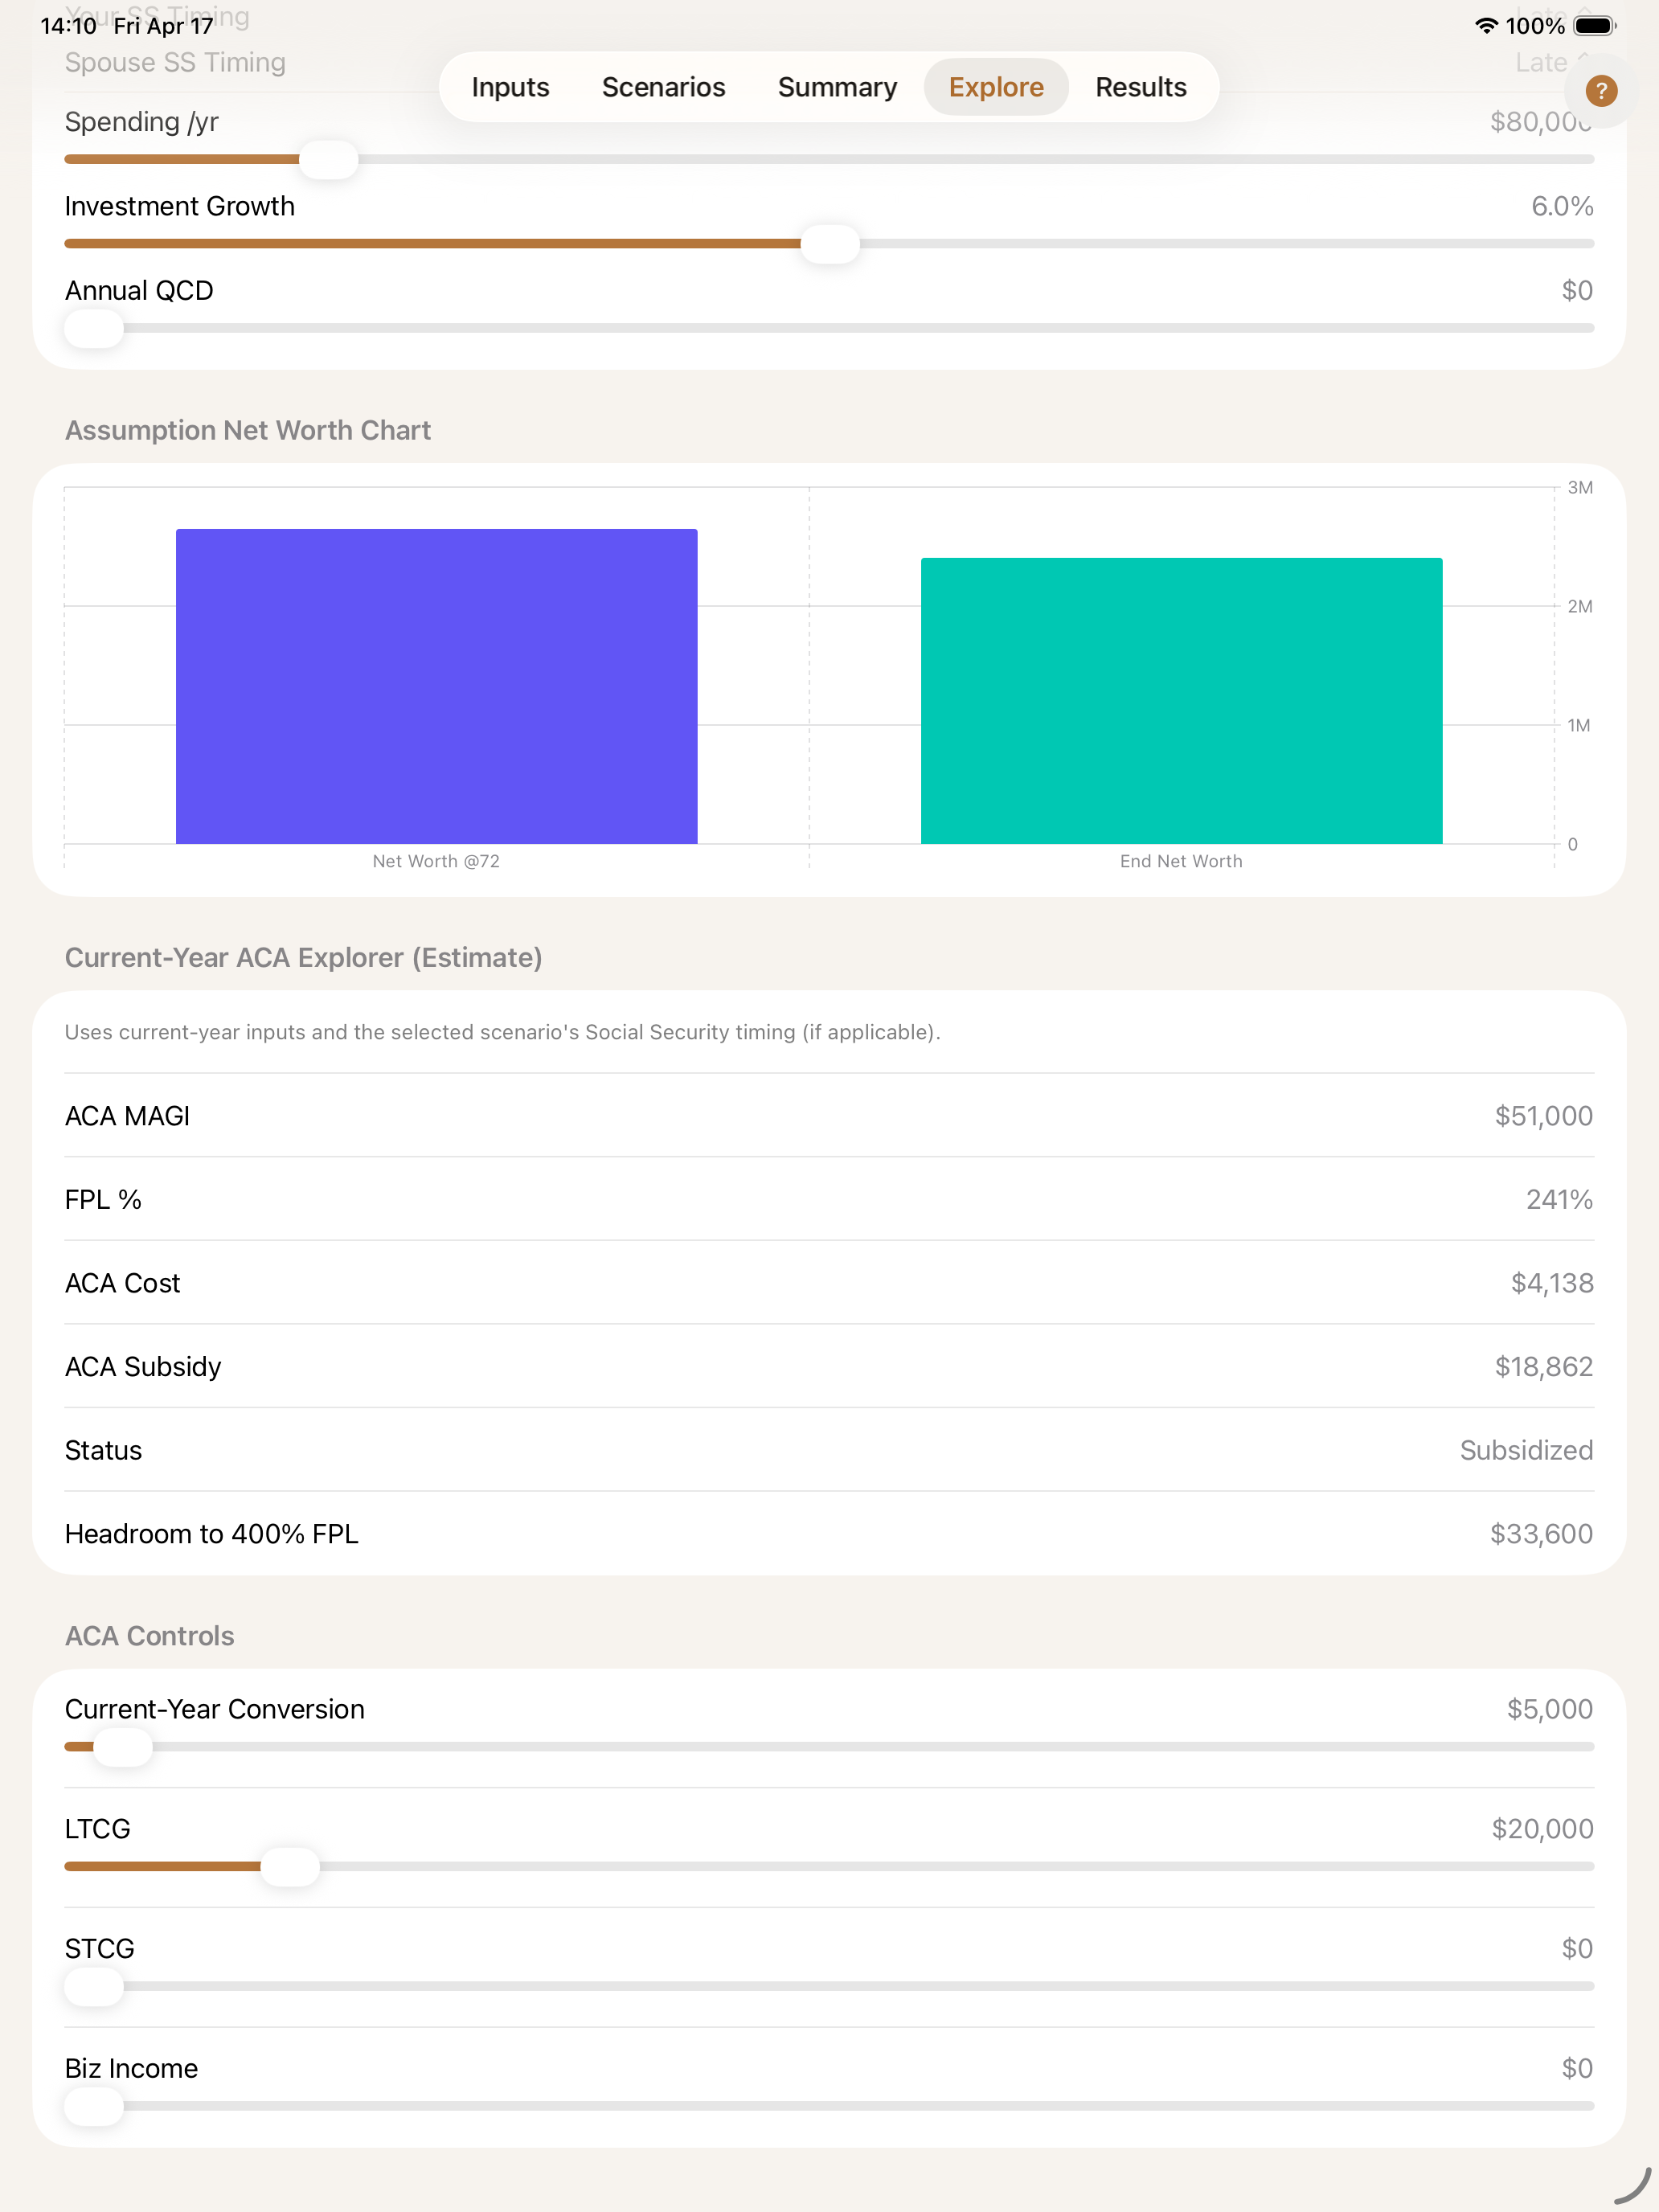Tap the LTCG $20,000 value
The height and width of the screenshot is (2212, 1659).
point(1542,1830)
